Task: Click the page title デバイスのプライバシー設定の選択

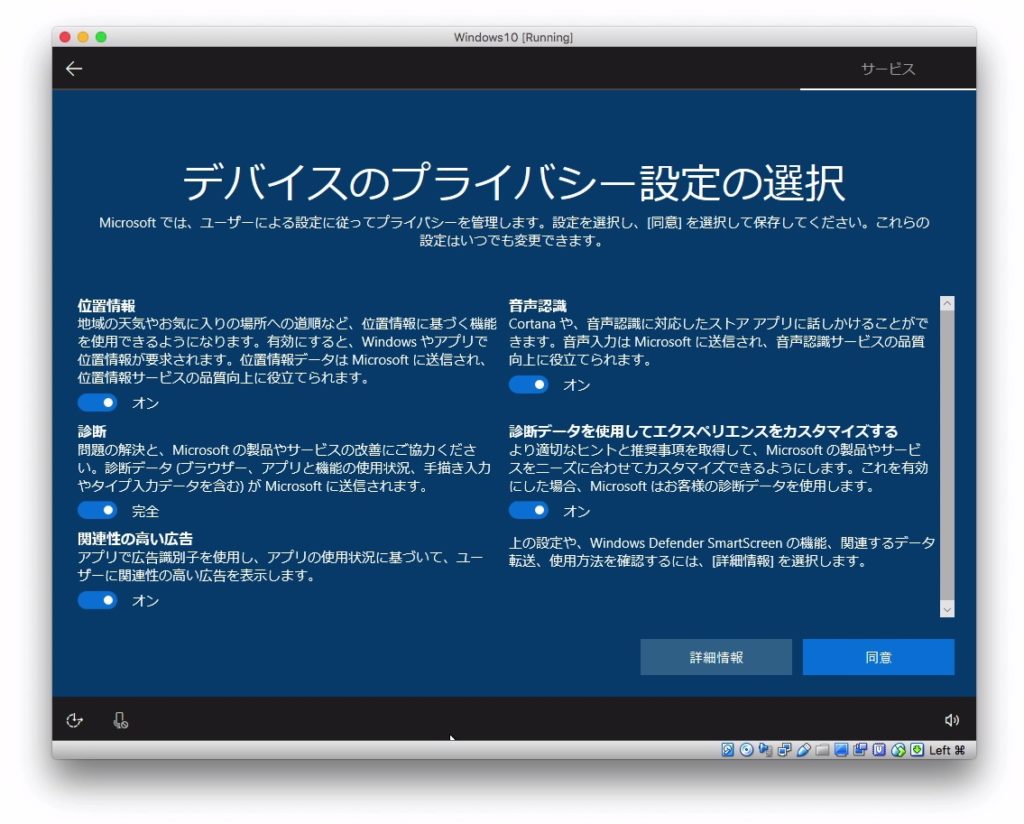Action: pos(513,182)
